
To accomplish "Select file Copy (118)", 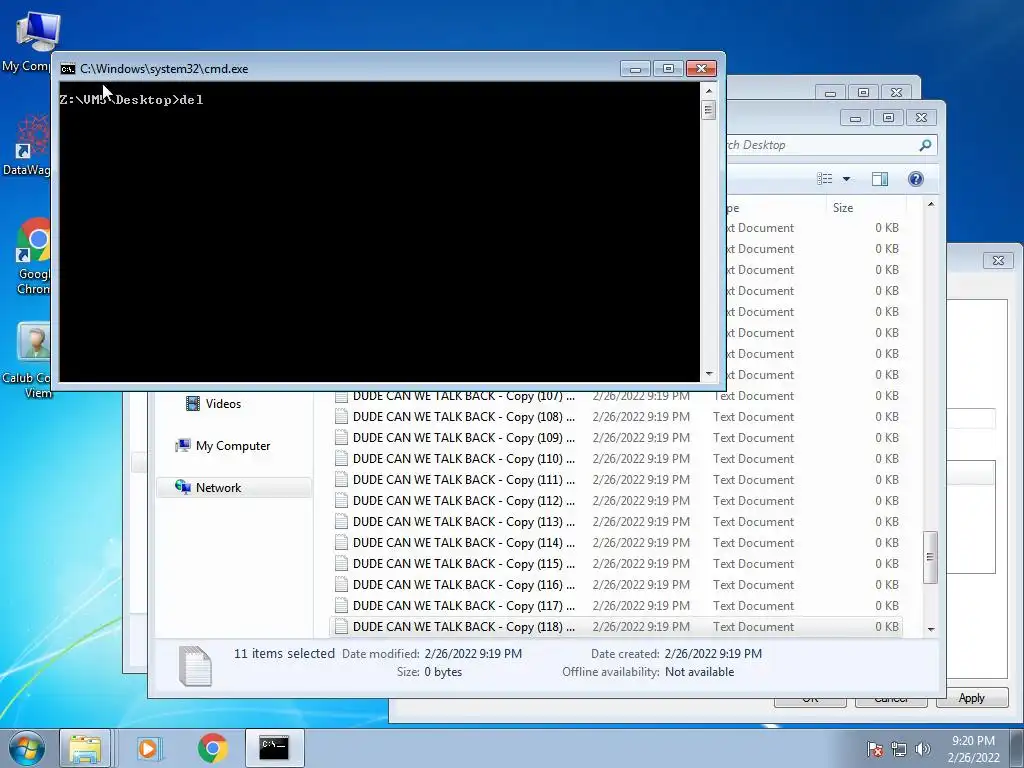I will [x=616, y=626].
